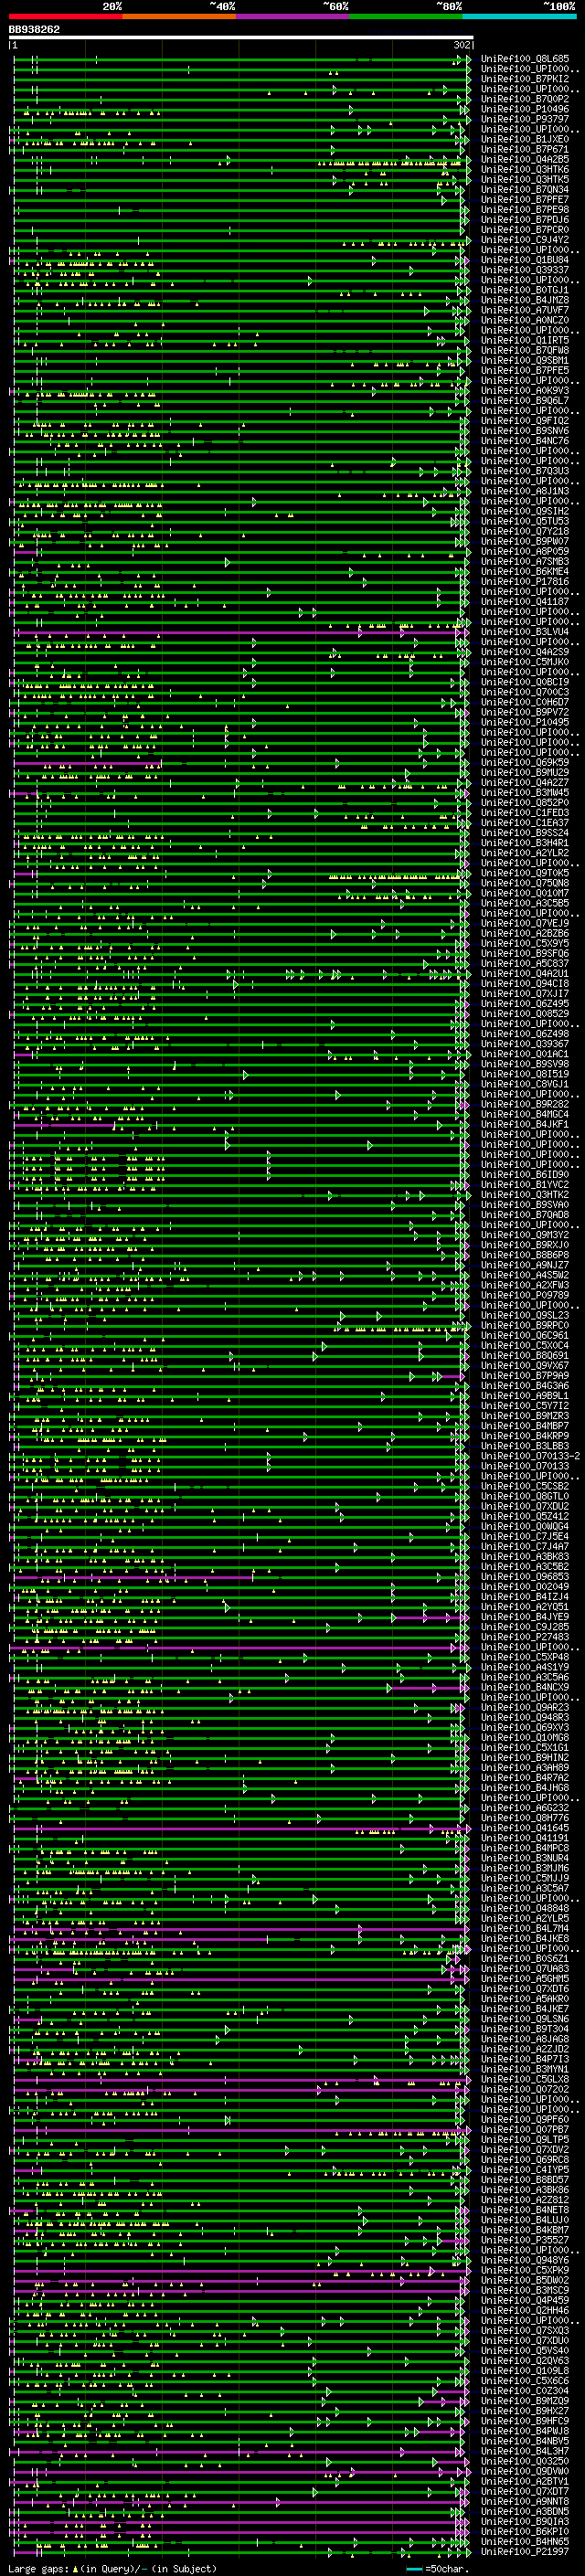Image resolution: width=585 pixels, height=2576 pixels.
Task: Open the UniRef100_A8J1N3 hit
Action: tap(525, 491)
